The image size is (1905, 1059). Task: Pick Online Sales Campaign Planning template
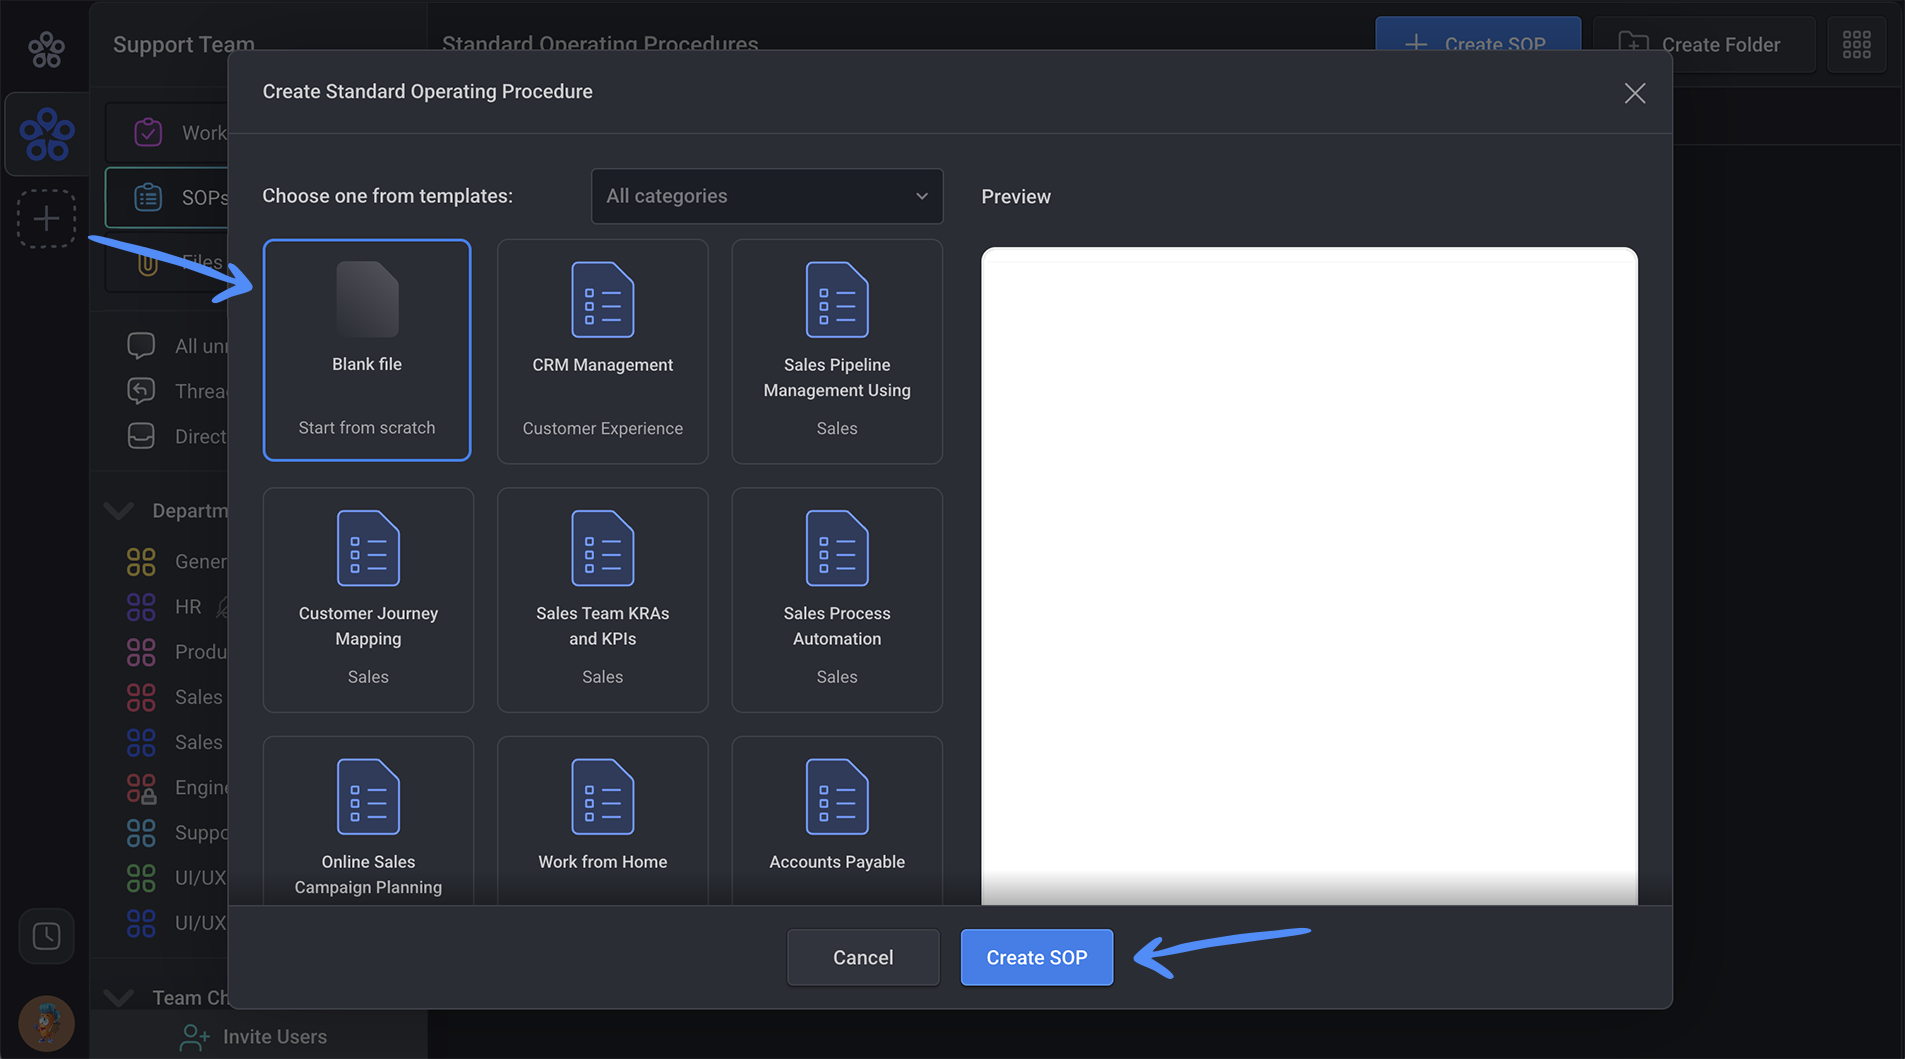click(368, 821)
